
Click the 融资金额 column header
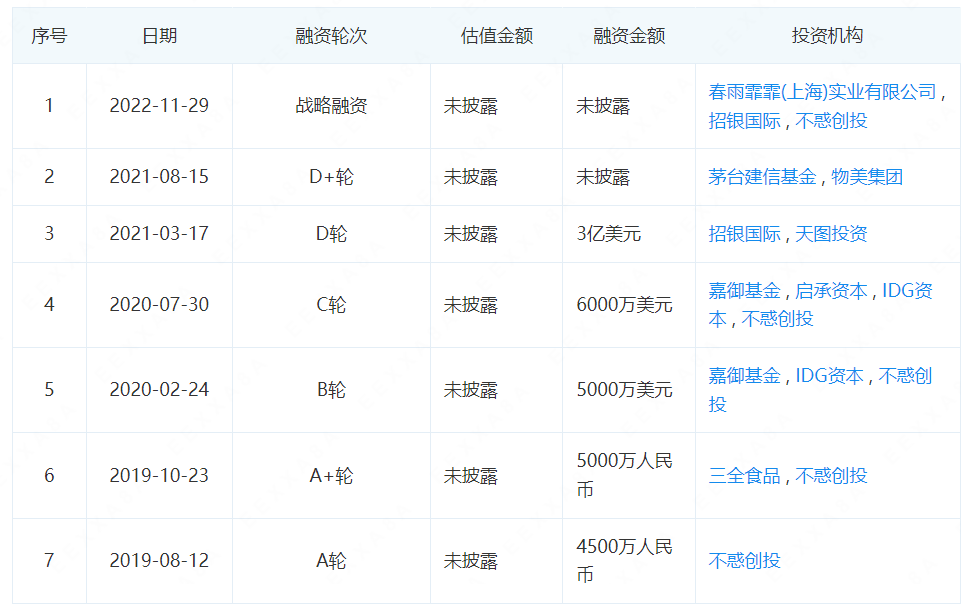pos(629,36)
